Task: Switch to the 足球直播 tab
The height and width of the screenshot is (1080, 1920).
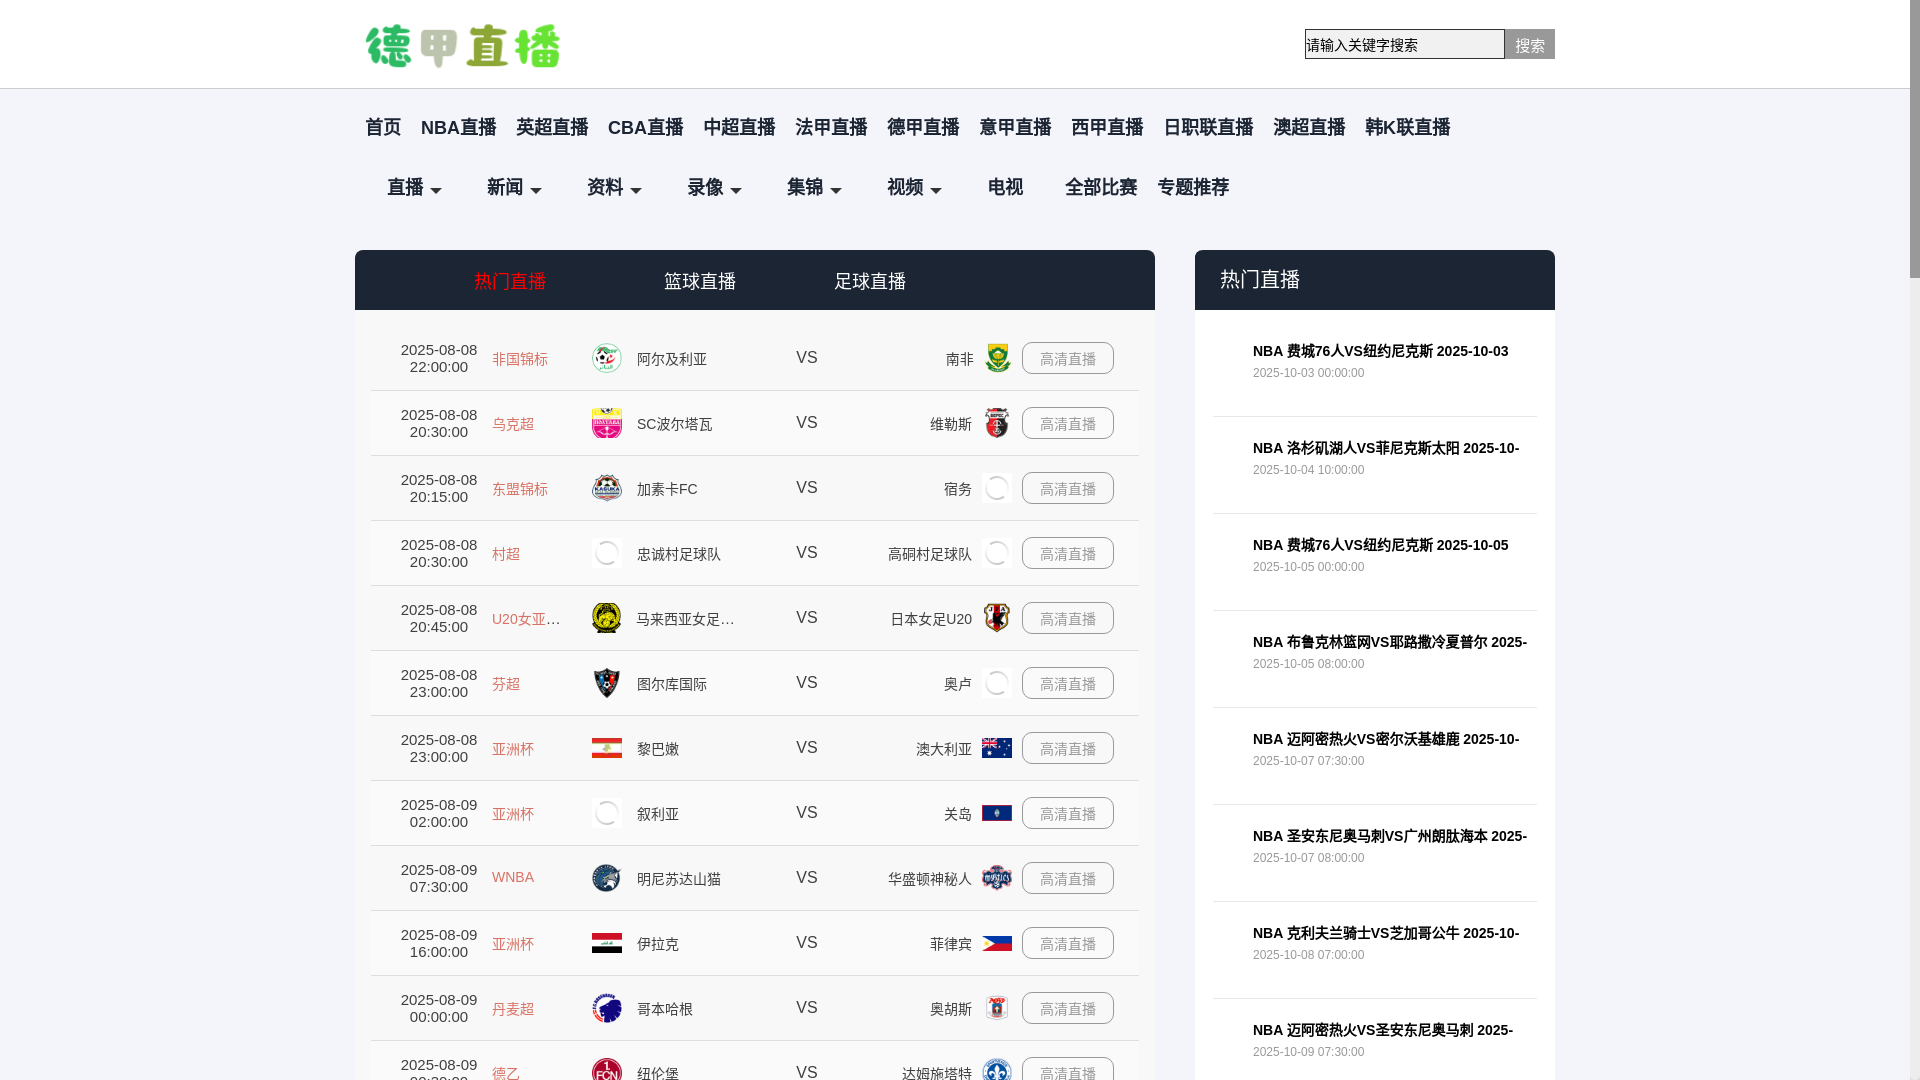Action: 870,281
